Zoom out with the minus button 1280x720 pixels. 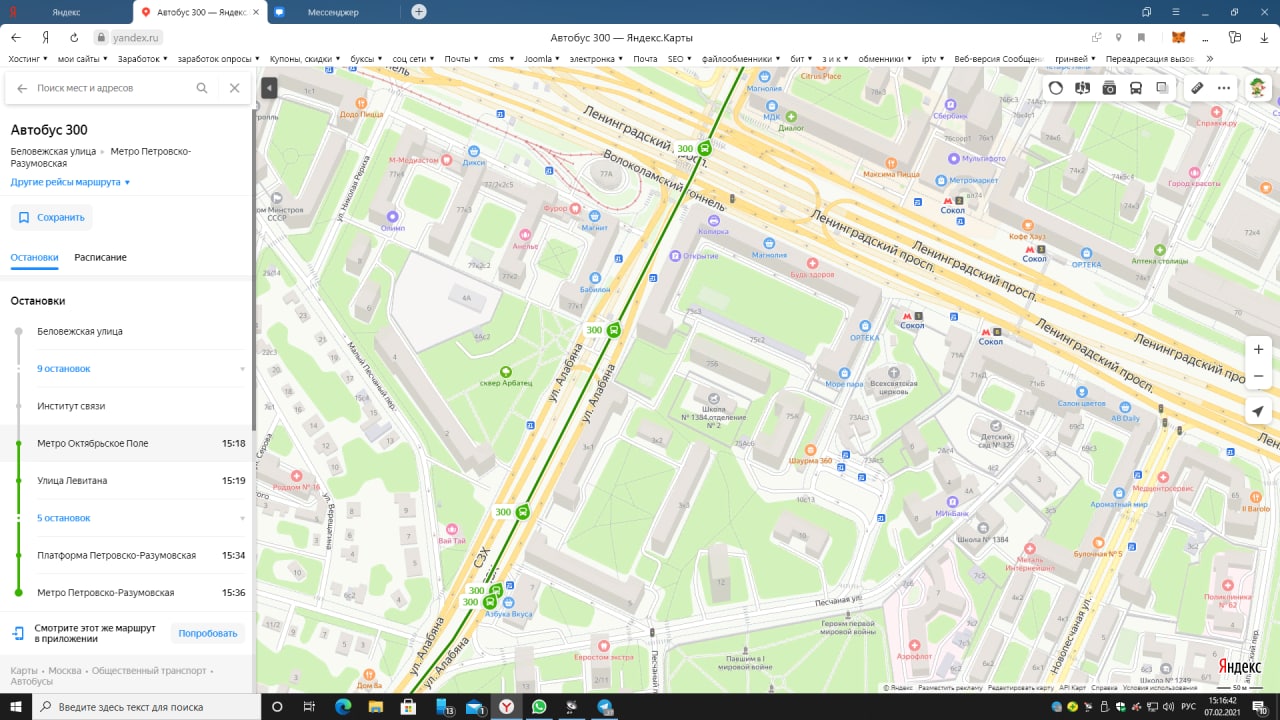[x=1258, y=376]
